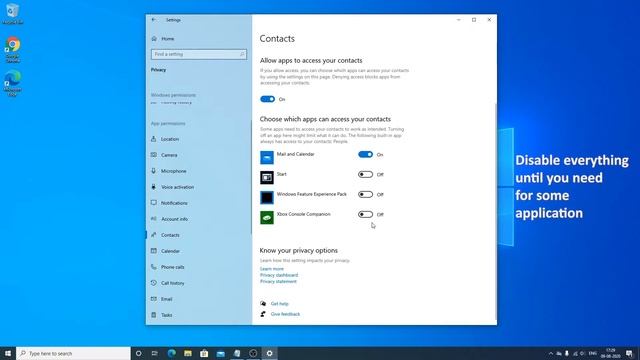Viewport: 640px width, 360px height.
Task: Open Google Chrome desktop shortcut
Action: pos(13,50)
